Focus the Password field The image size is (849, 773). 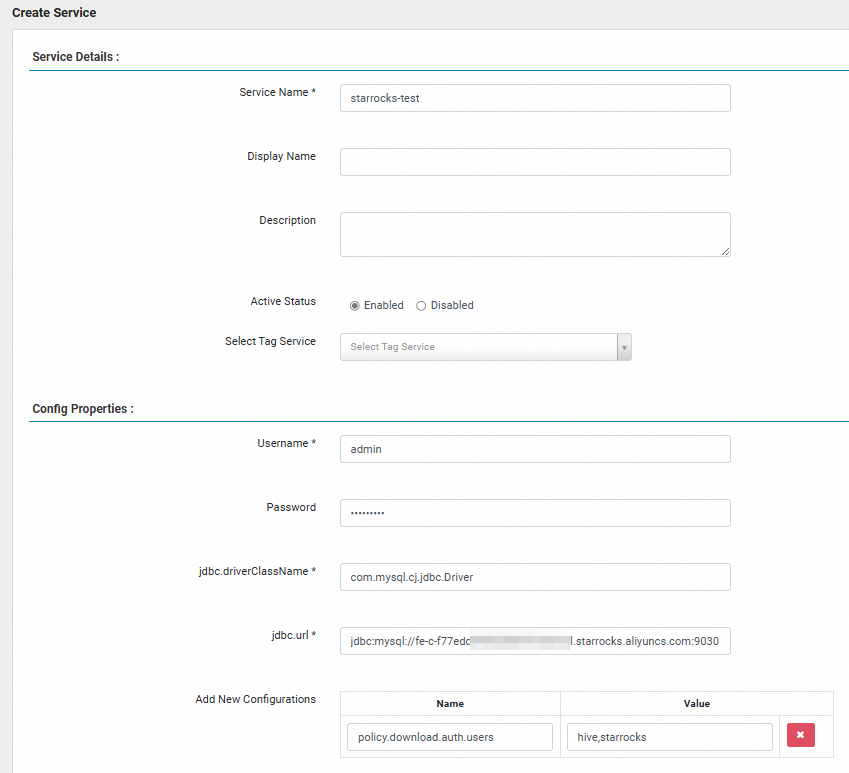pyautogui.click(x=535, y=513)
